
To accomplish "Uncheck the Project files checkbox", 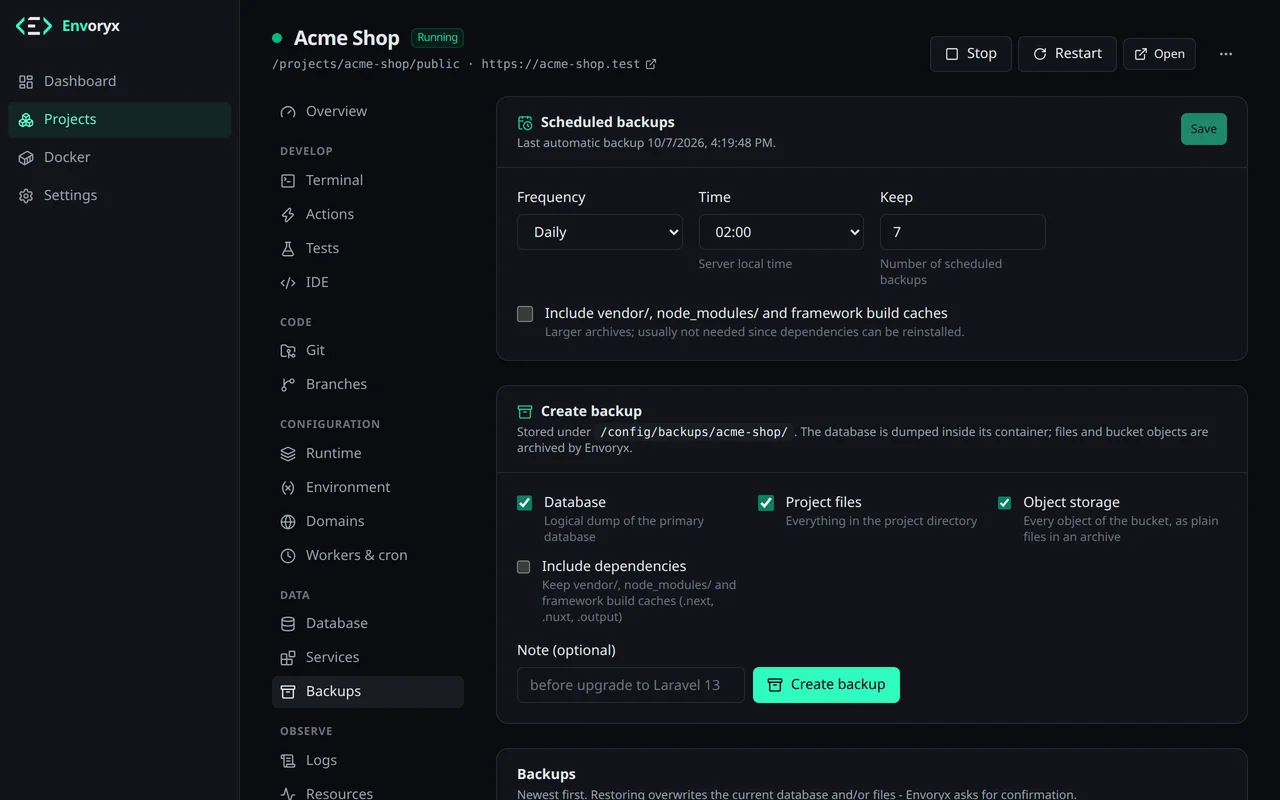I will [766, 503].
